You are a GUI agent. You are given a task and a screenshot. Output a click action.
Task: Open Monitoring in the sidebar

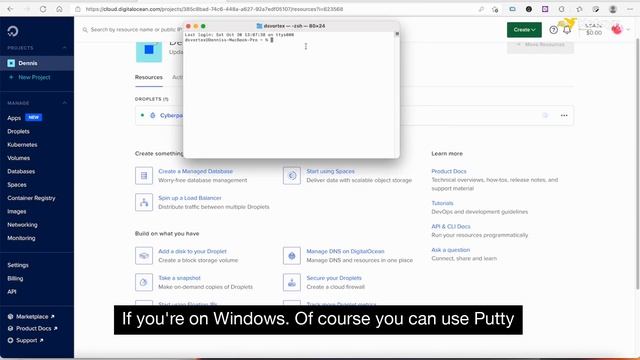click(21, 238)
